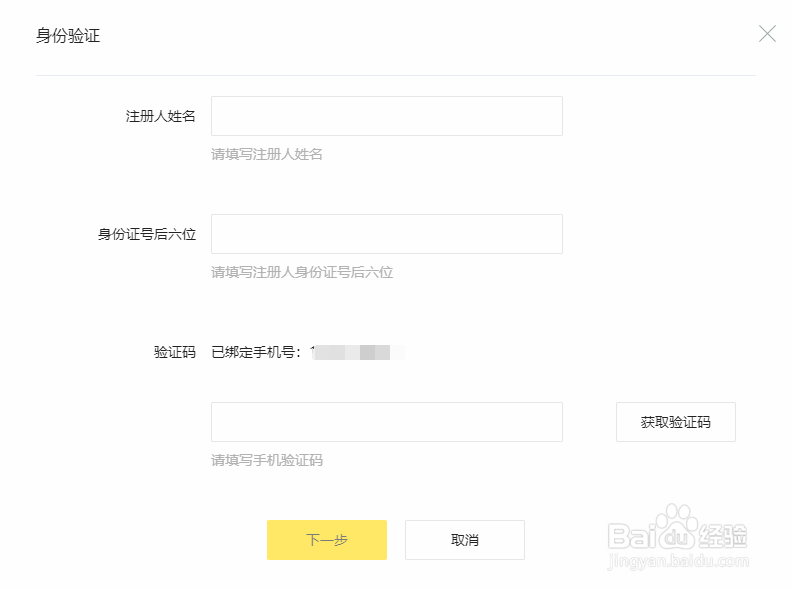Click the 身份验证 dialog title

(x=68, y=36)
